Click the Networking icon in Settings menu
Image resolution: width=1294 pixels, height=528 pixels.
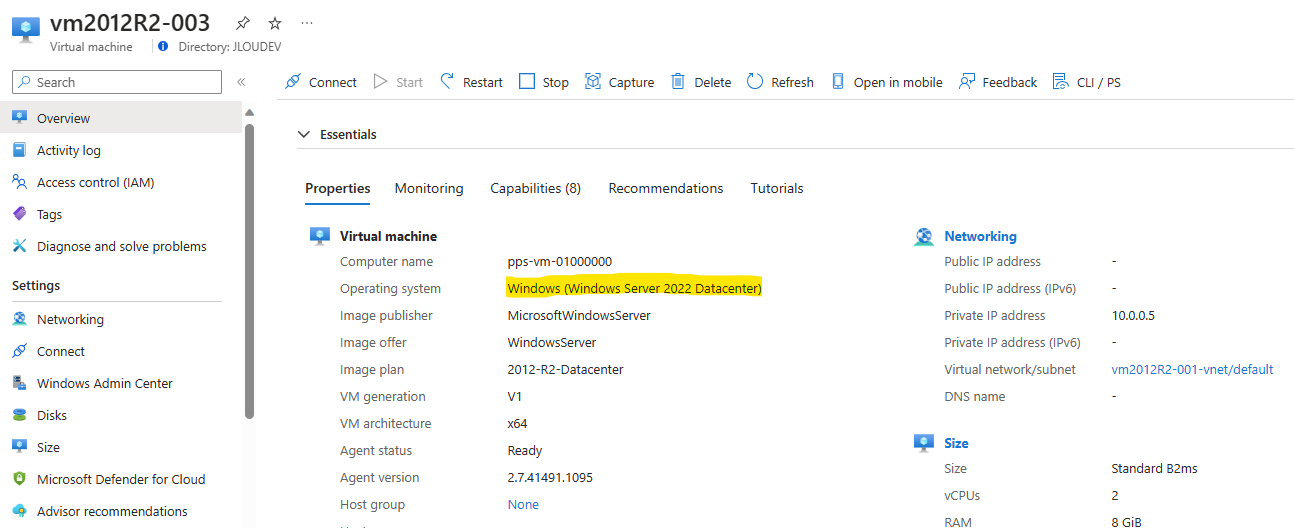(19, 319)
